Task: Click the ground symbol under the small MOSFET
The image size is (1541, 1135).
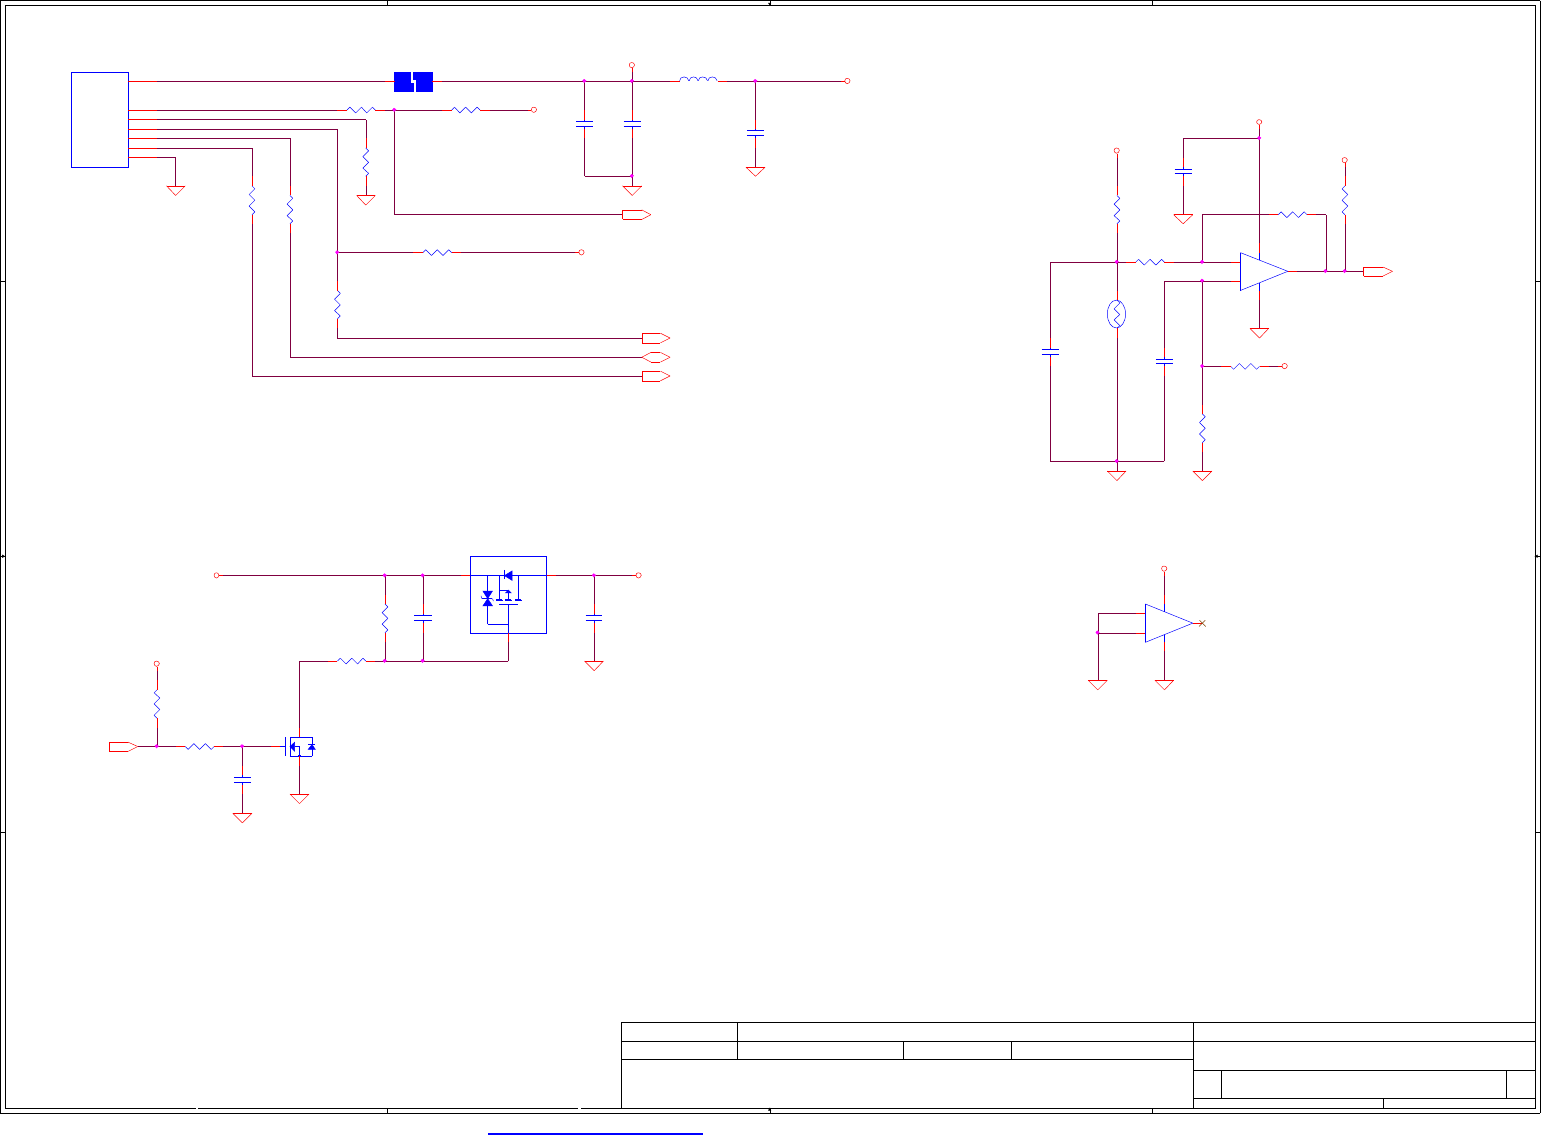Action: 300,798
